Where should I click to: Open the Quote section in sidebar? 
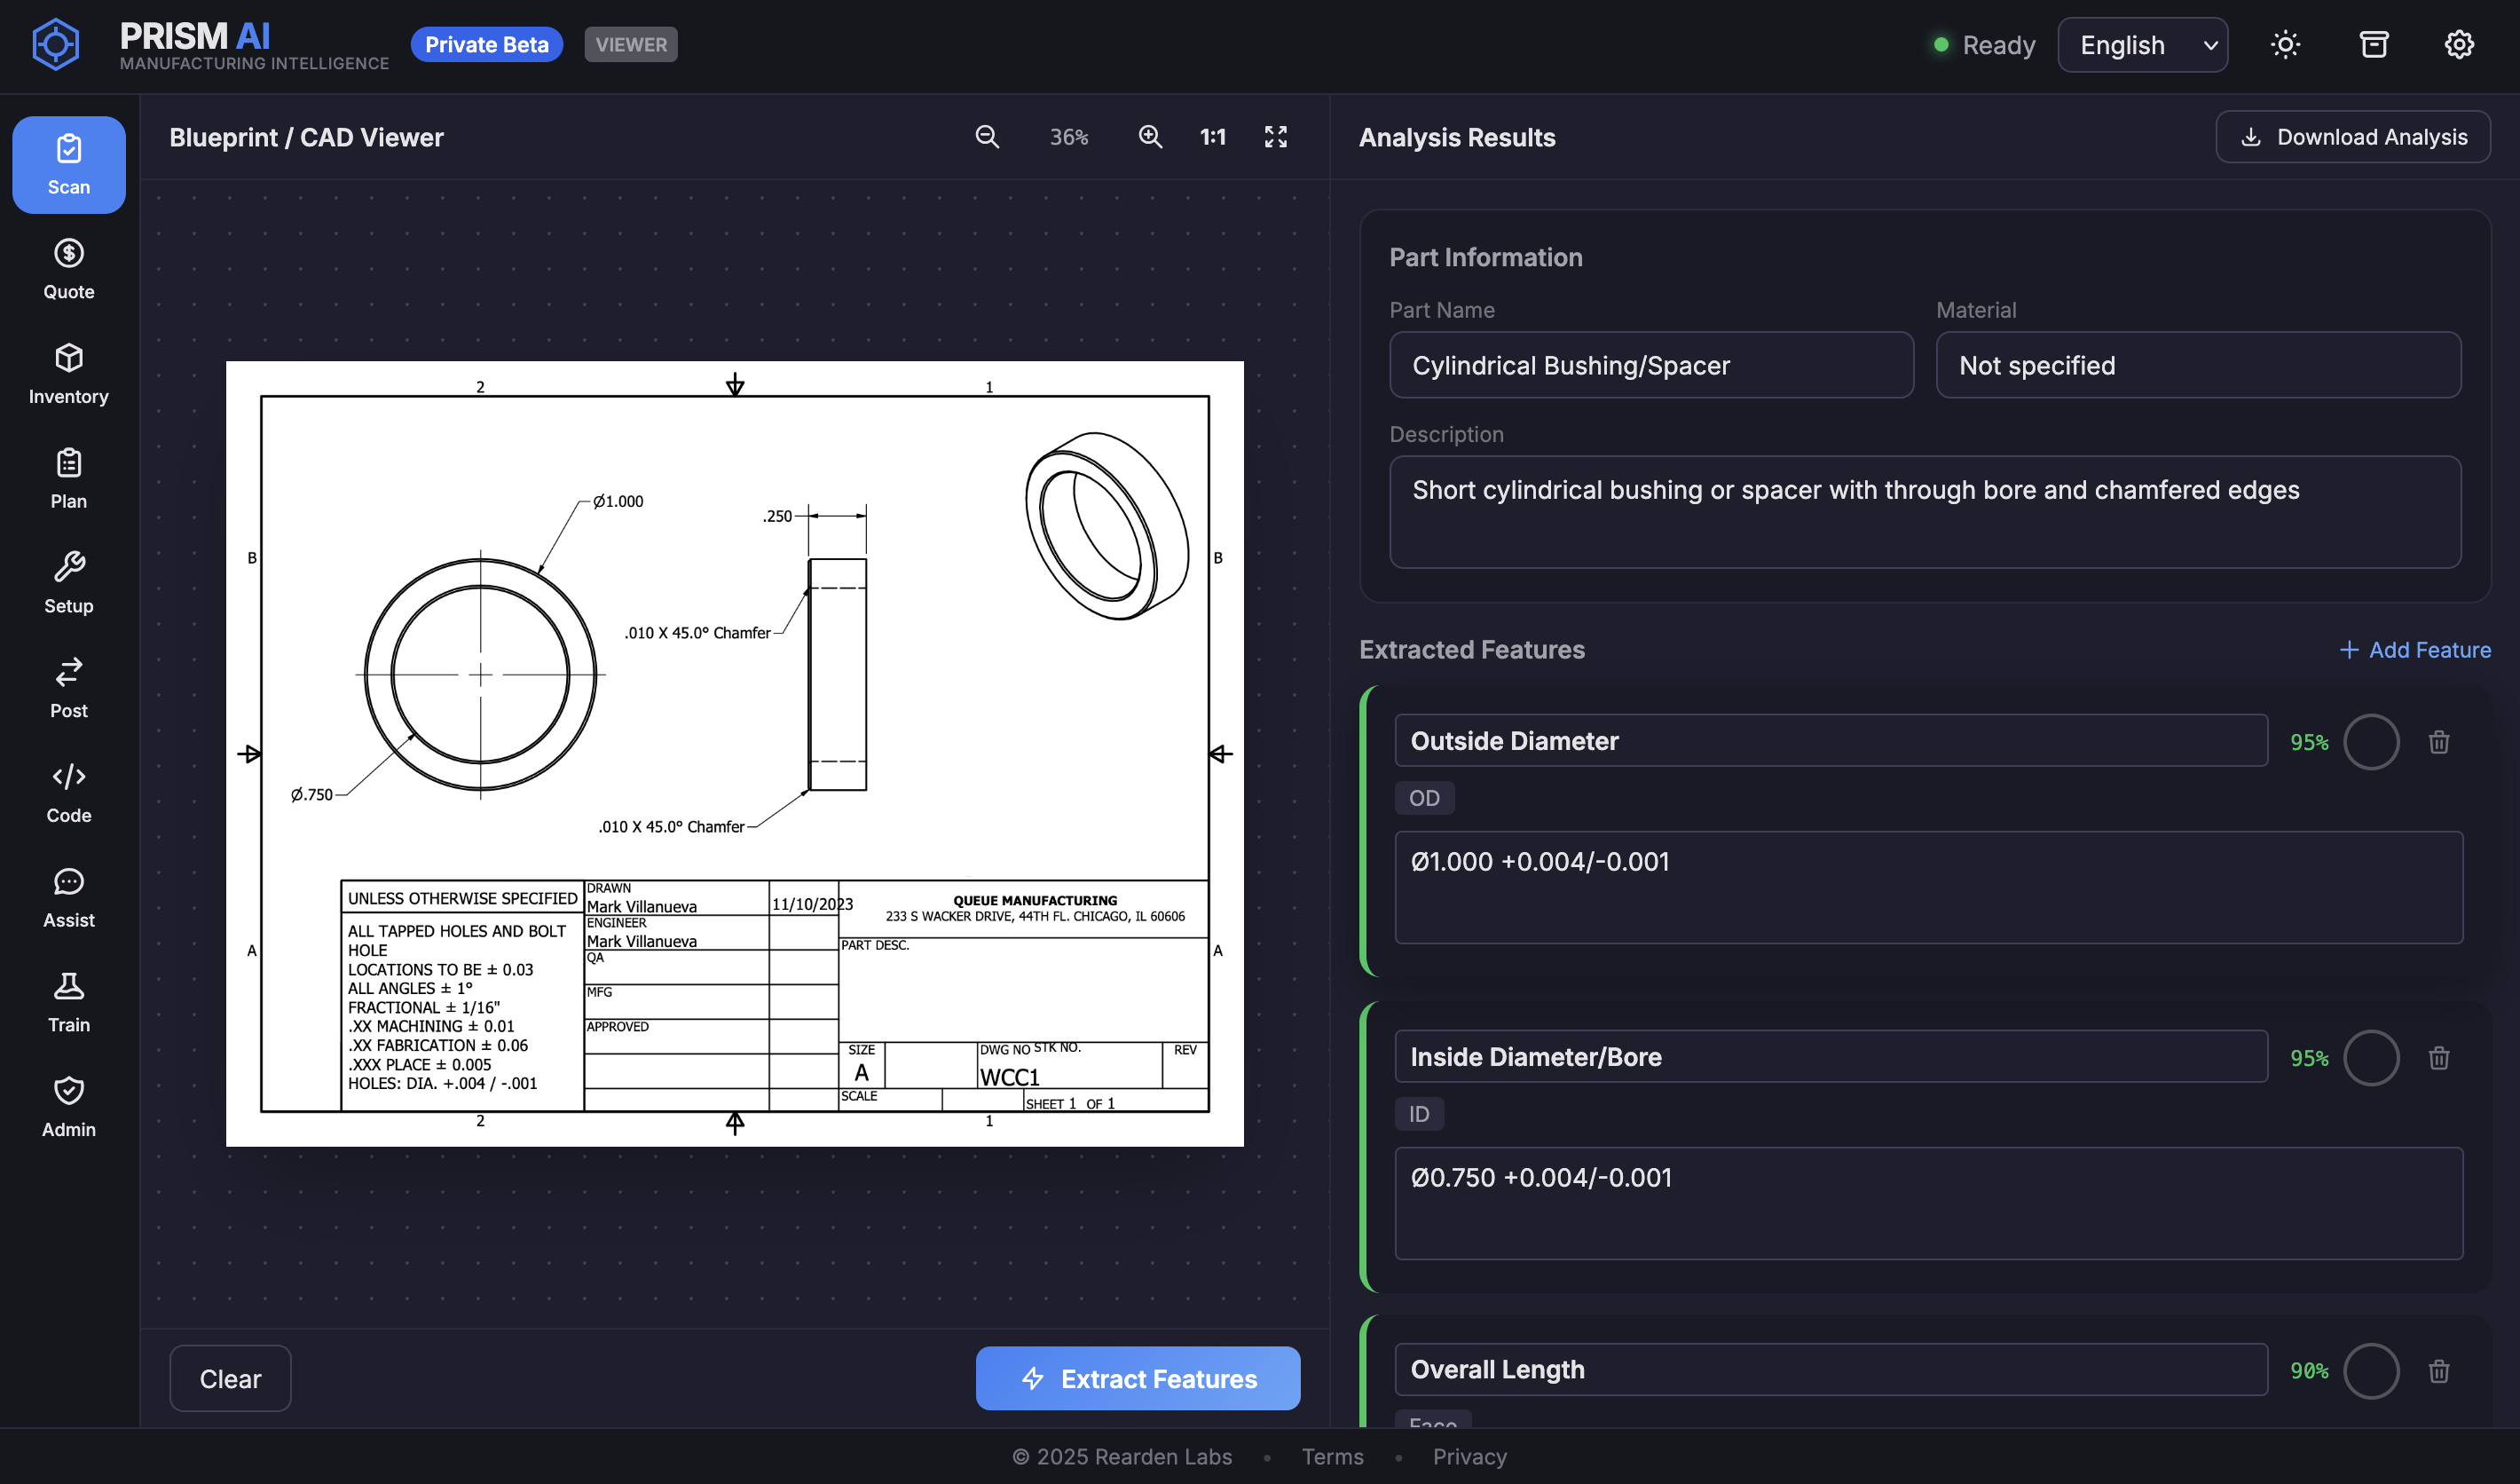[x=68, y=269]
